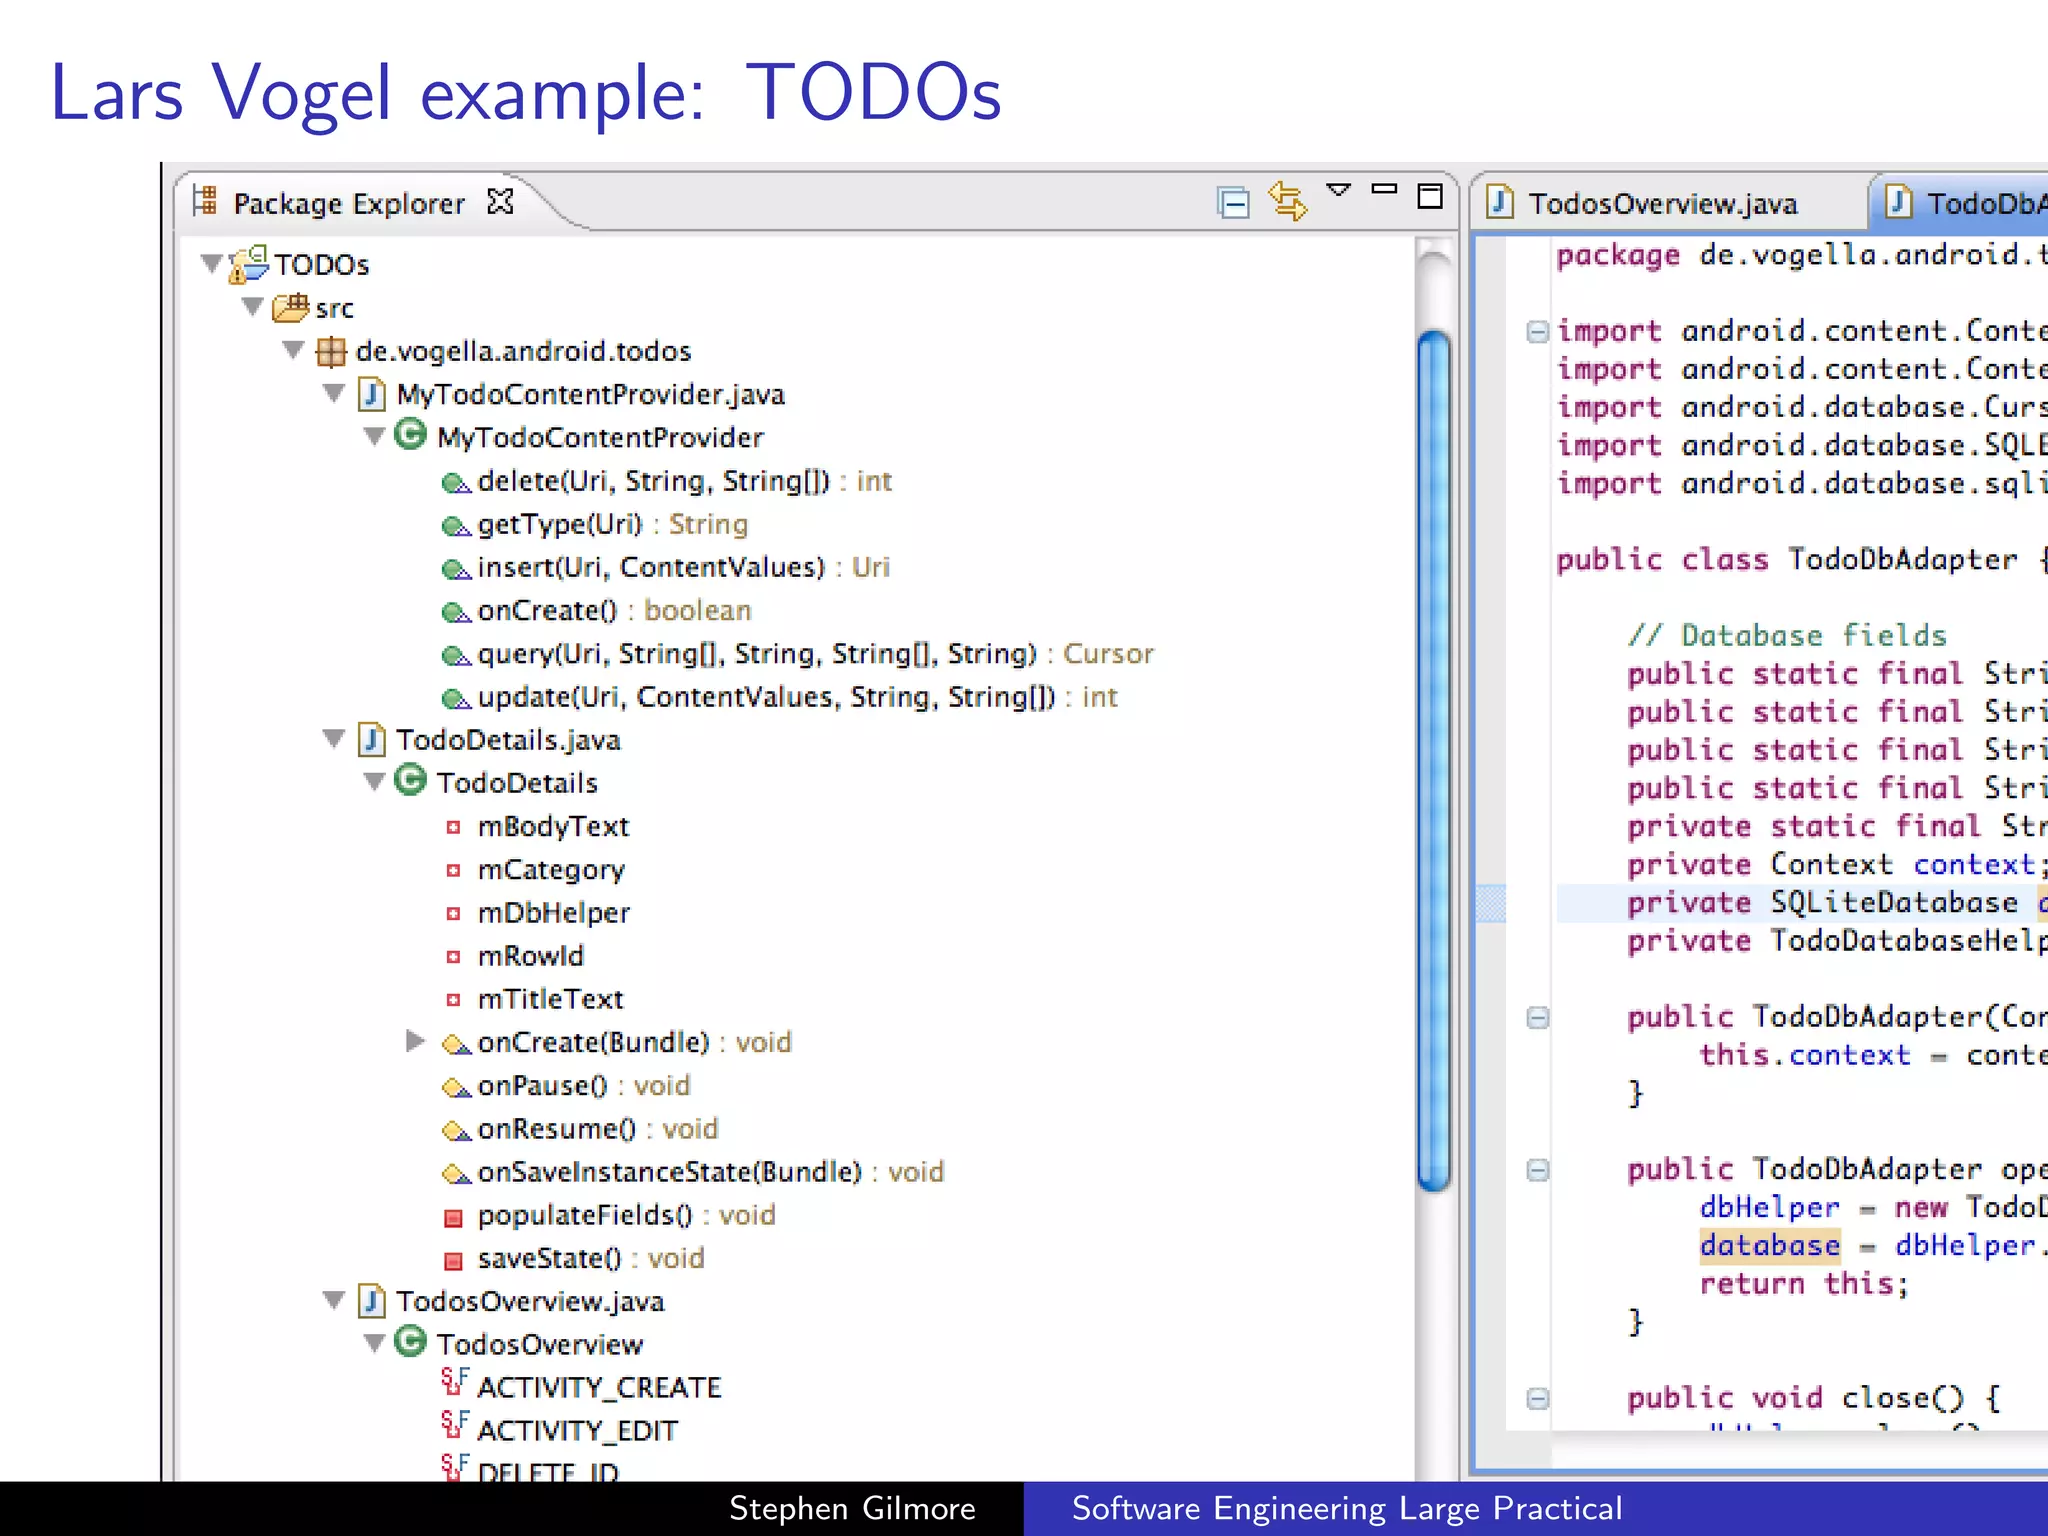2048x1536 pixels.
Task: Click the '// Database fields' comment
Action: 1787,635
